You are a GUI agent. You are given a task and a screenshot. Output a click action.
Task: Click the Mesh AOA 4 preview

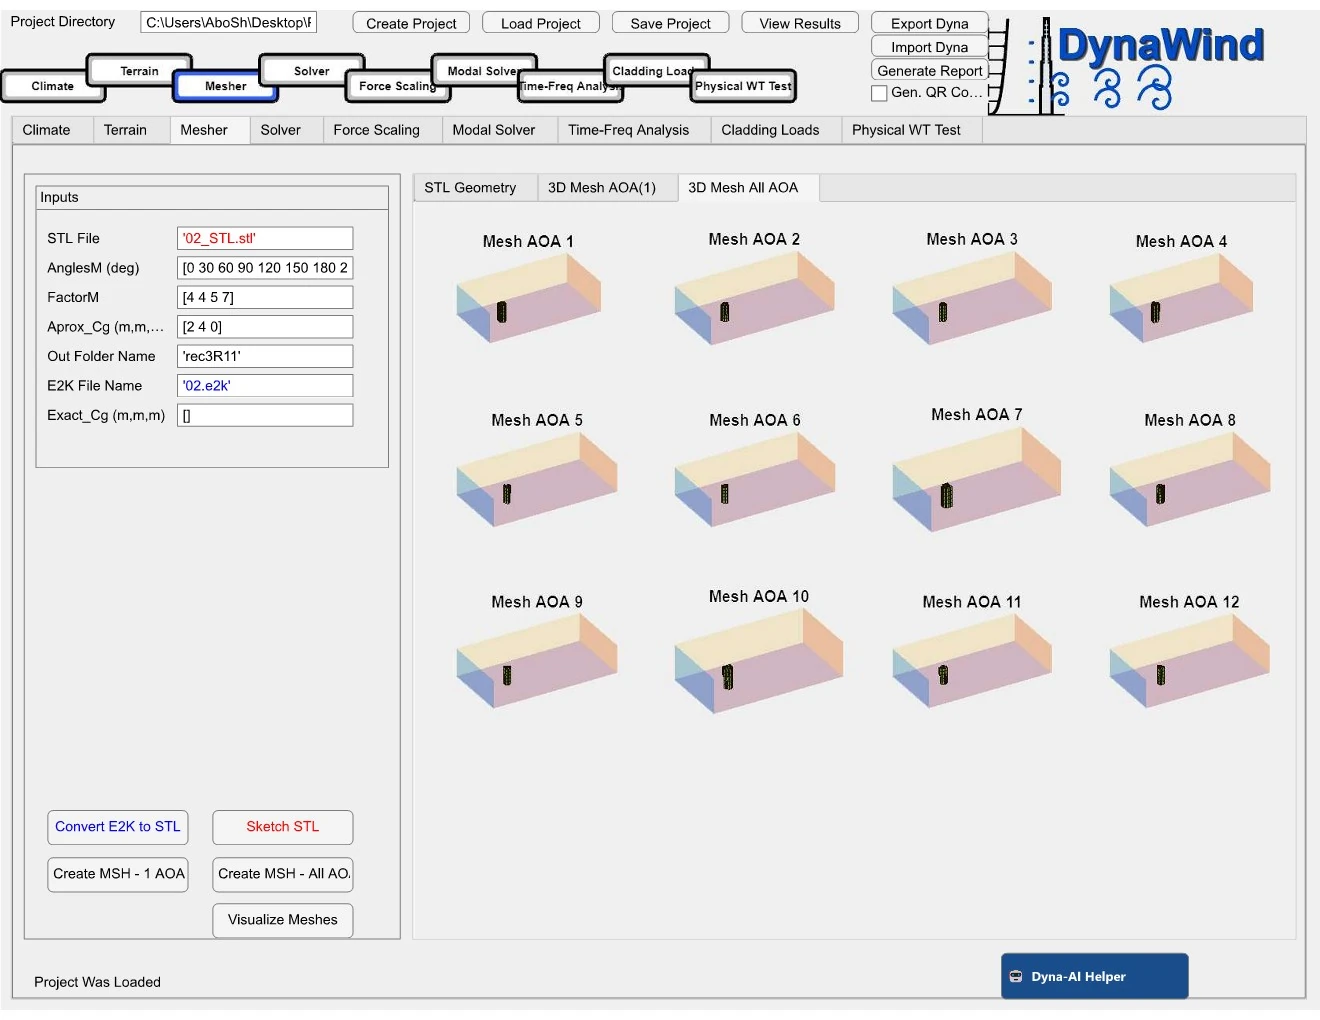(x=1181, y=298)
